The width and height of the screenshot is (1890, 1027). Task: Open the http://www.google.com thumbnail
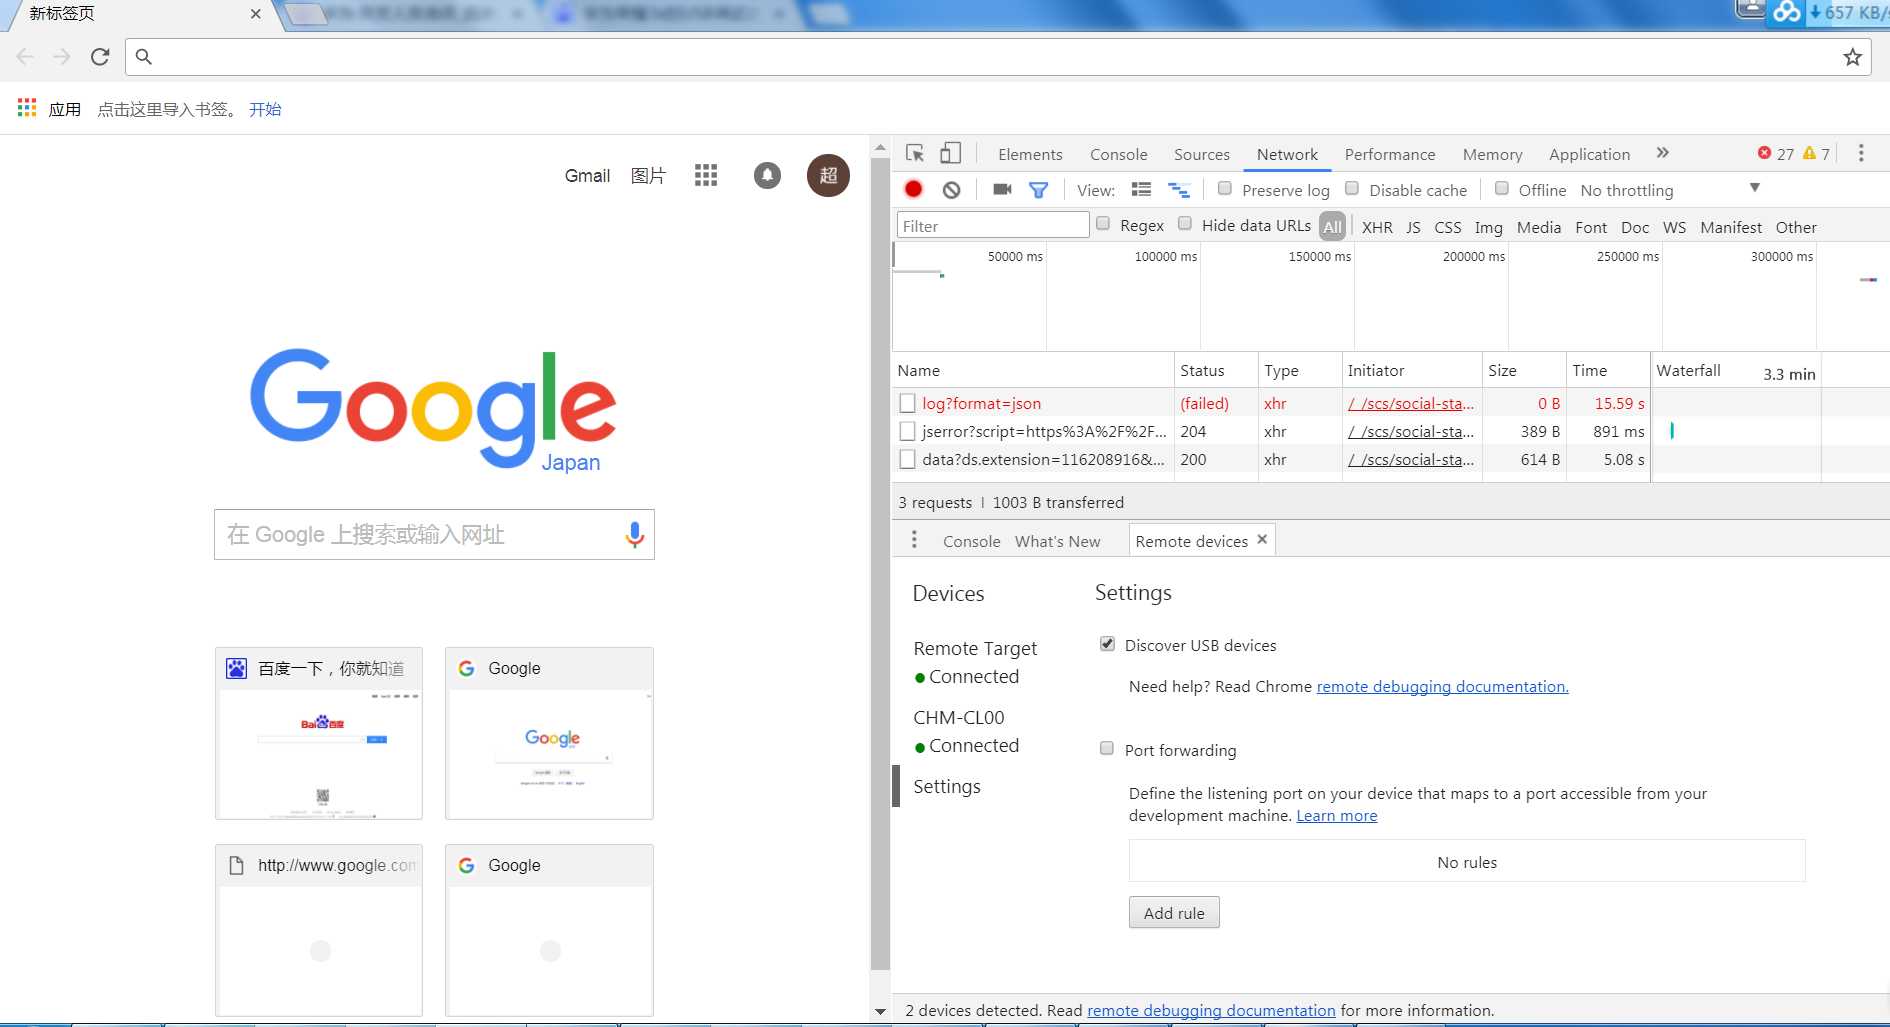(x=318, y=930)
